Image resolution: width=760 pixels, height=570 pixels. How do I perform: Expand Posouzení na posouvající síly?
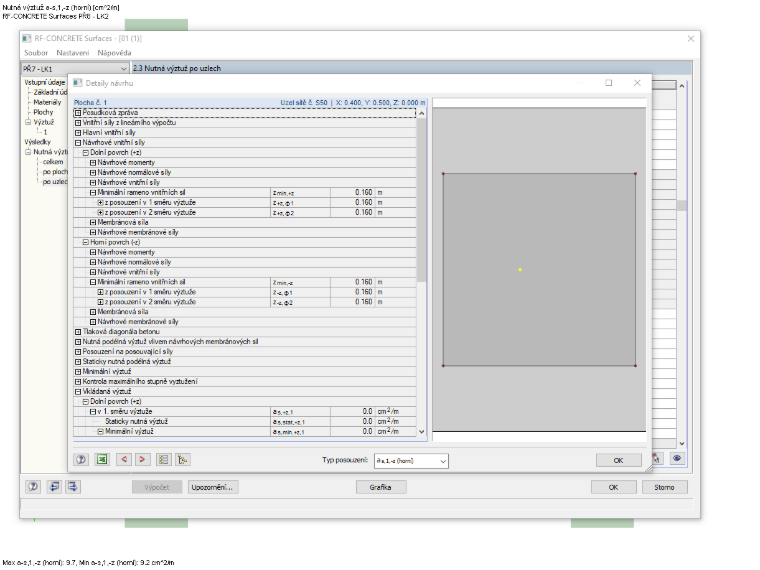click(x=78, y=351)
